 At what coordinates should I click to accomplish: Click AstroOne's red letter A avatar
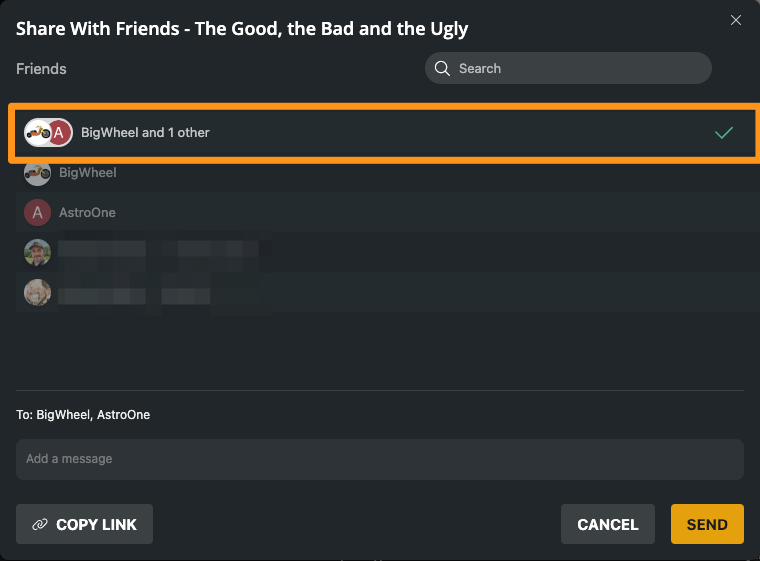37,212
